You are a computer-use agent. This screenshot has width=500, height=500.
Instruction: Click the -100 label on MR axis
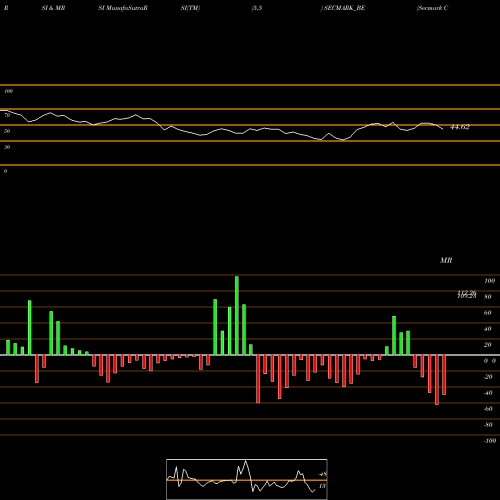coord(490,441)
